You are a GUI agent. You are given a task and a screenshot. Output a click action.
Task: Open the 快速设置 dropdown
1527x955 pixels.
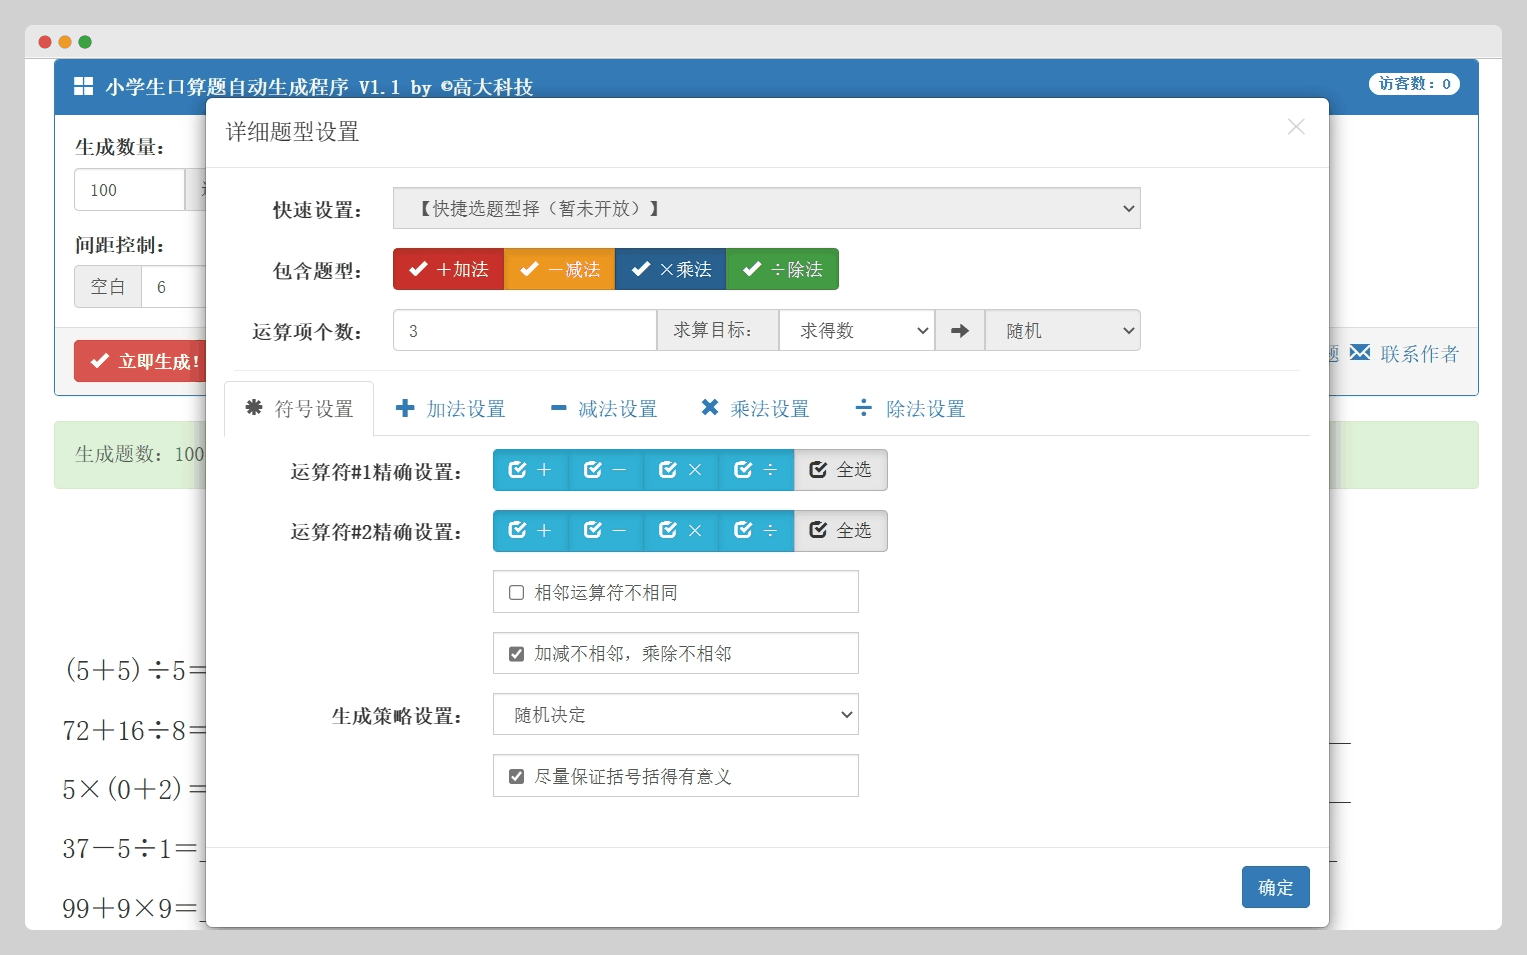pos(766,209)
